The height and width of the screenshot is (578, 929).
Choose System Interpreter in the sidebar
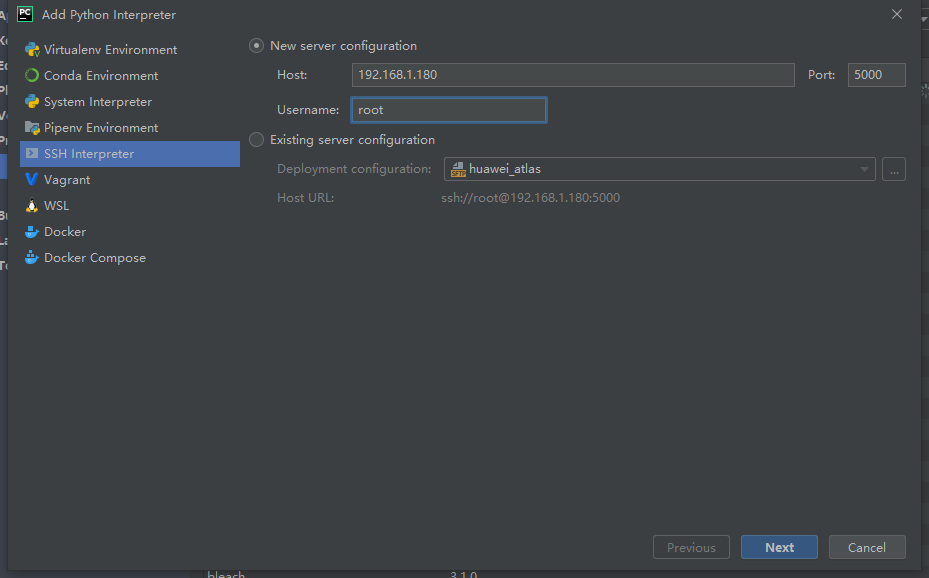[x=130, y=102]
